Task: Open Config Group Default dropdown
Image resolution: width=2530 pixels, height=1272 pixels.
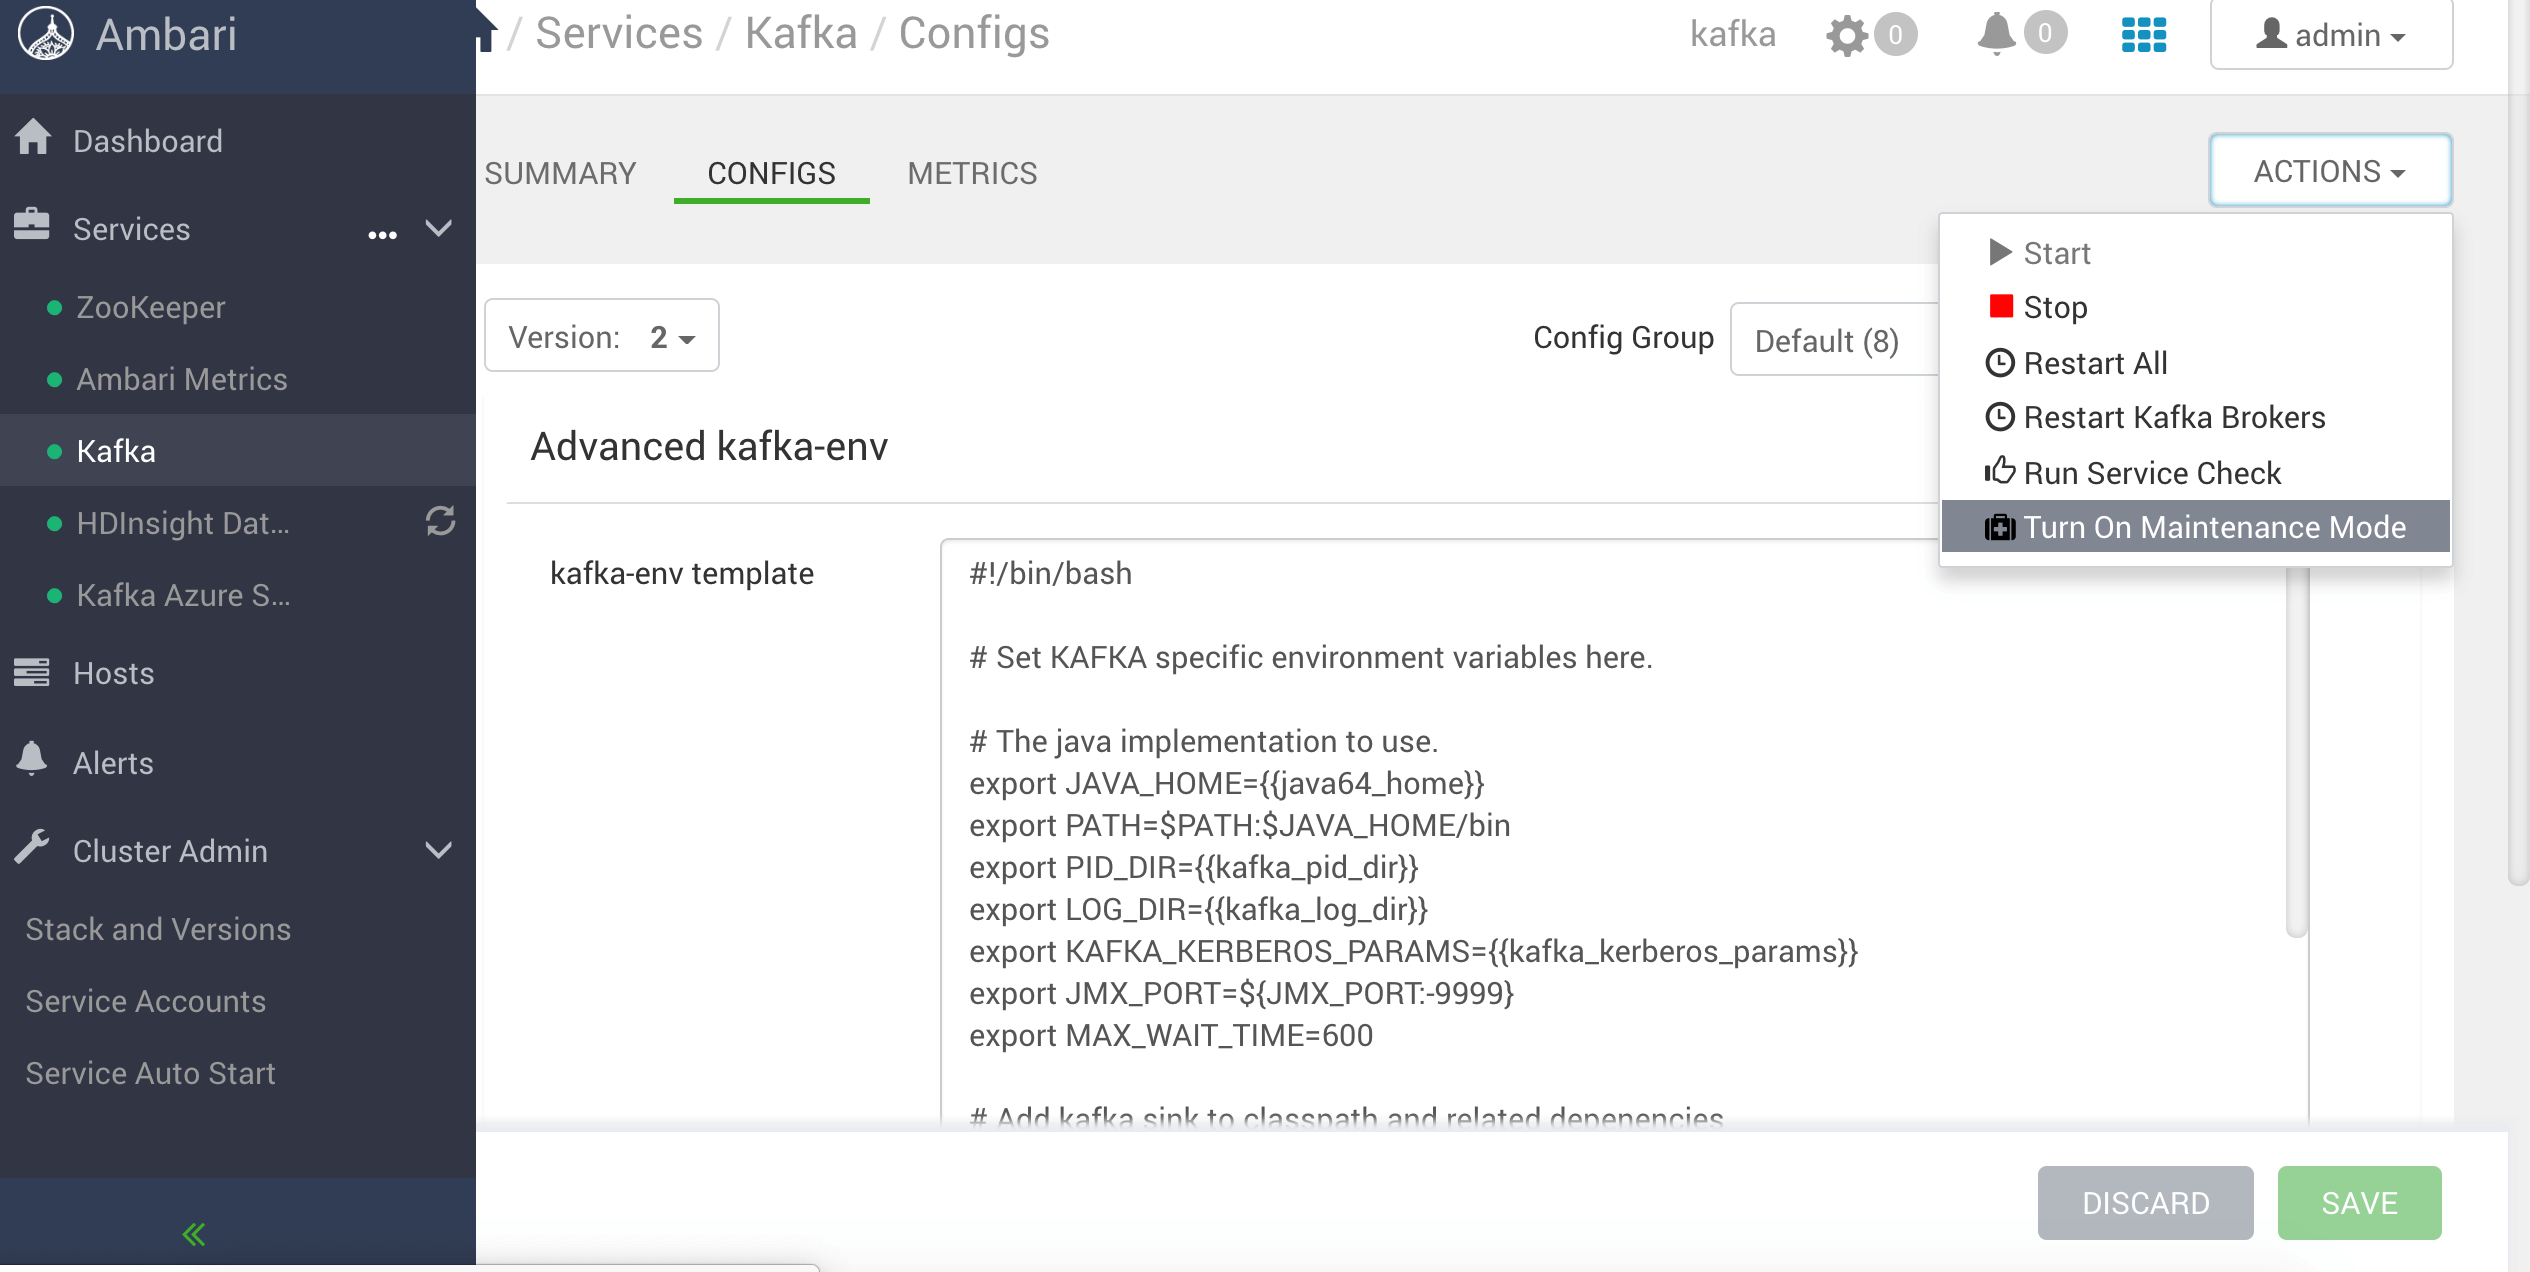Action: [1834, 340]
